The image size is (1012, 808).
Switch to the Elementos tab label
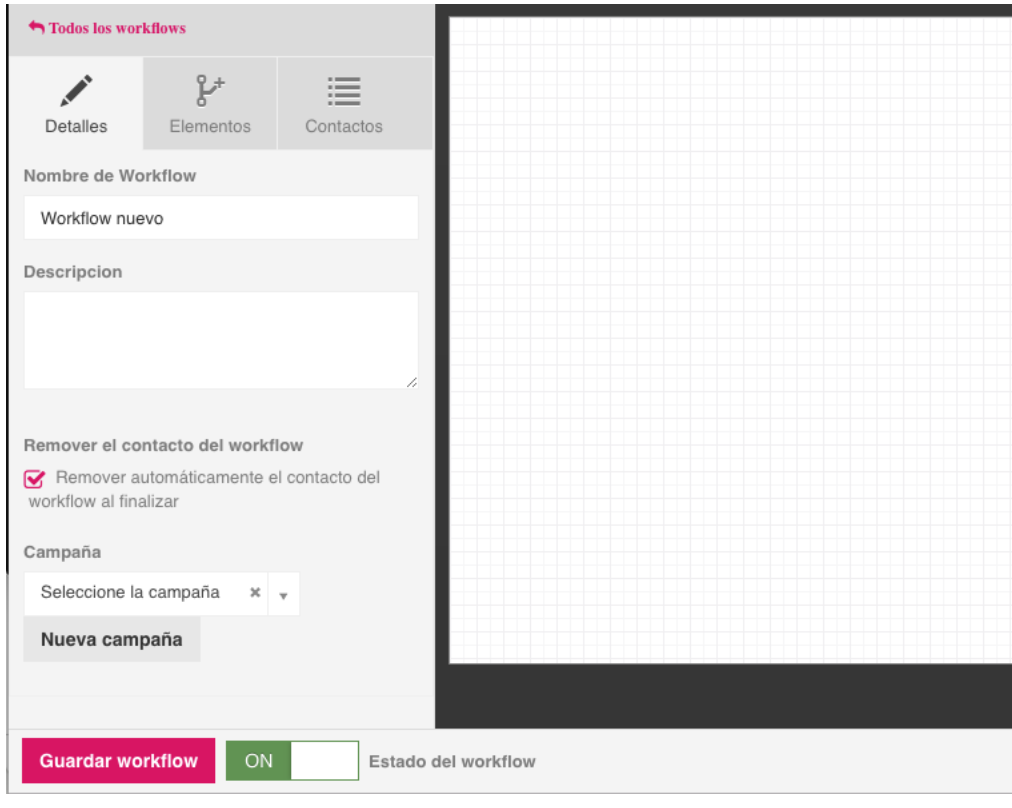coord(210,127)
